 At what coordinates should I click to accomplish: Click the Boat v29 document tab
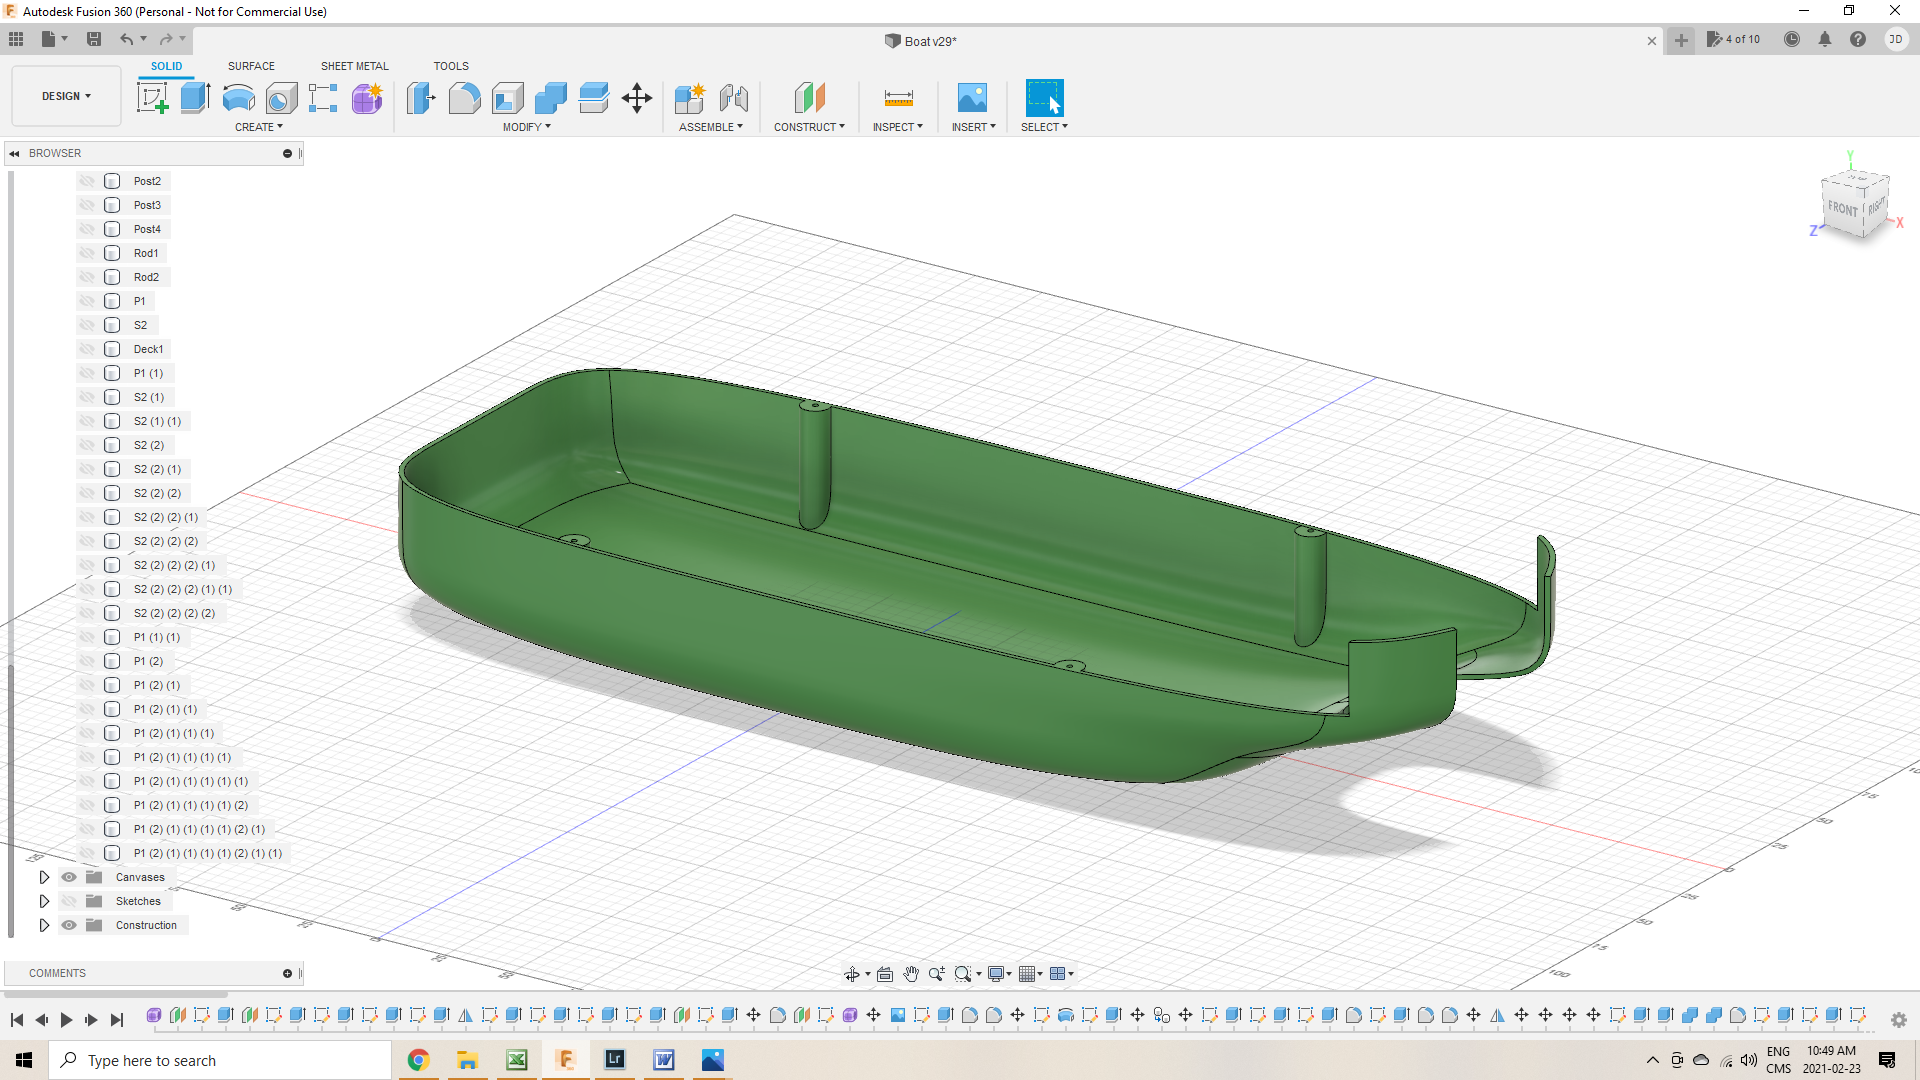click(x=920, y=41)
